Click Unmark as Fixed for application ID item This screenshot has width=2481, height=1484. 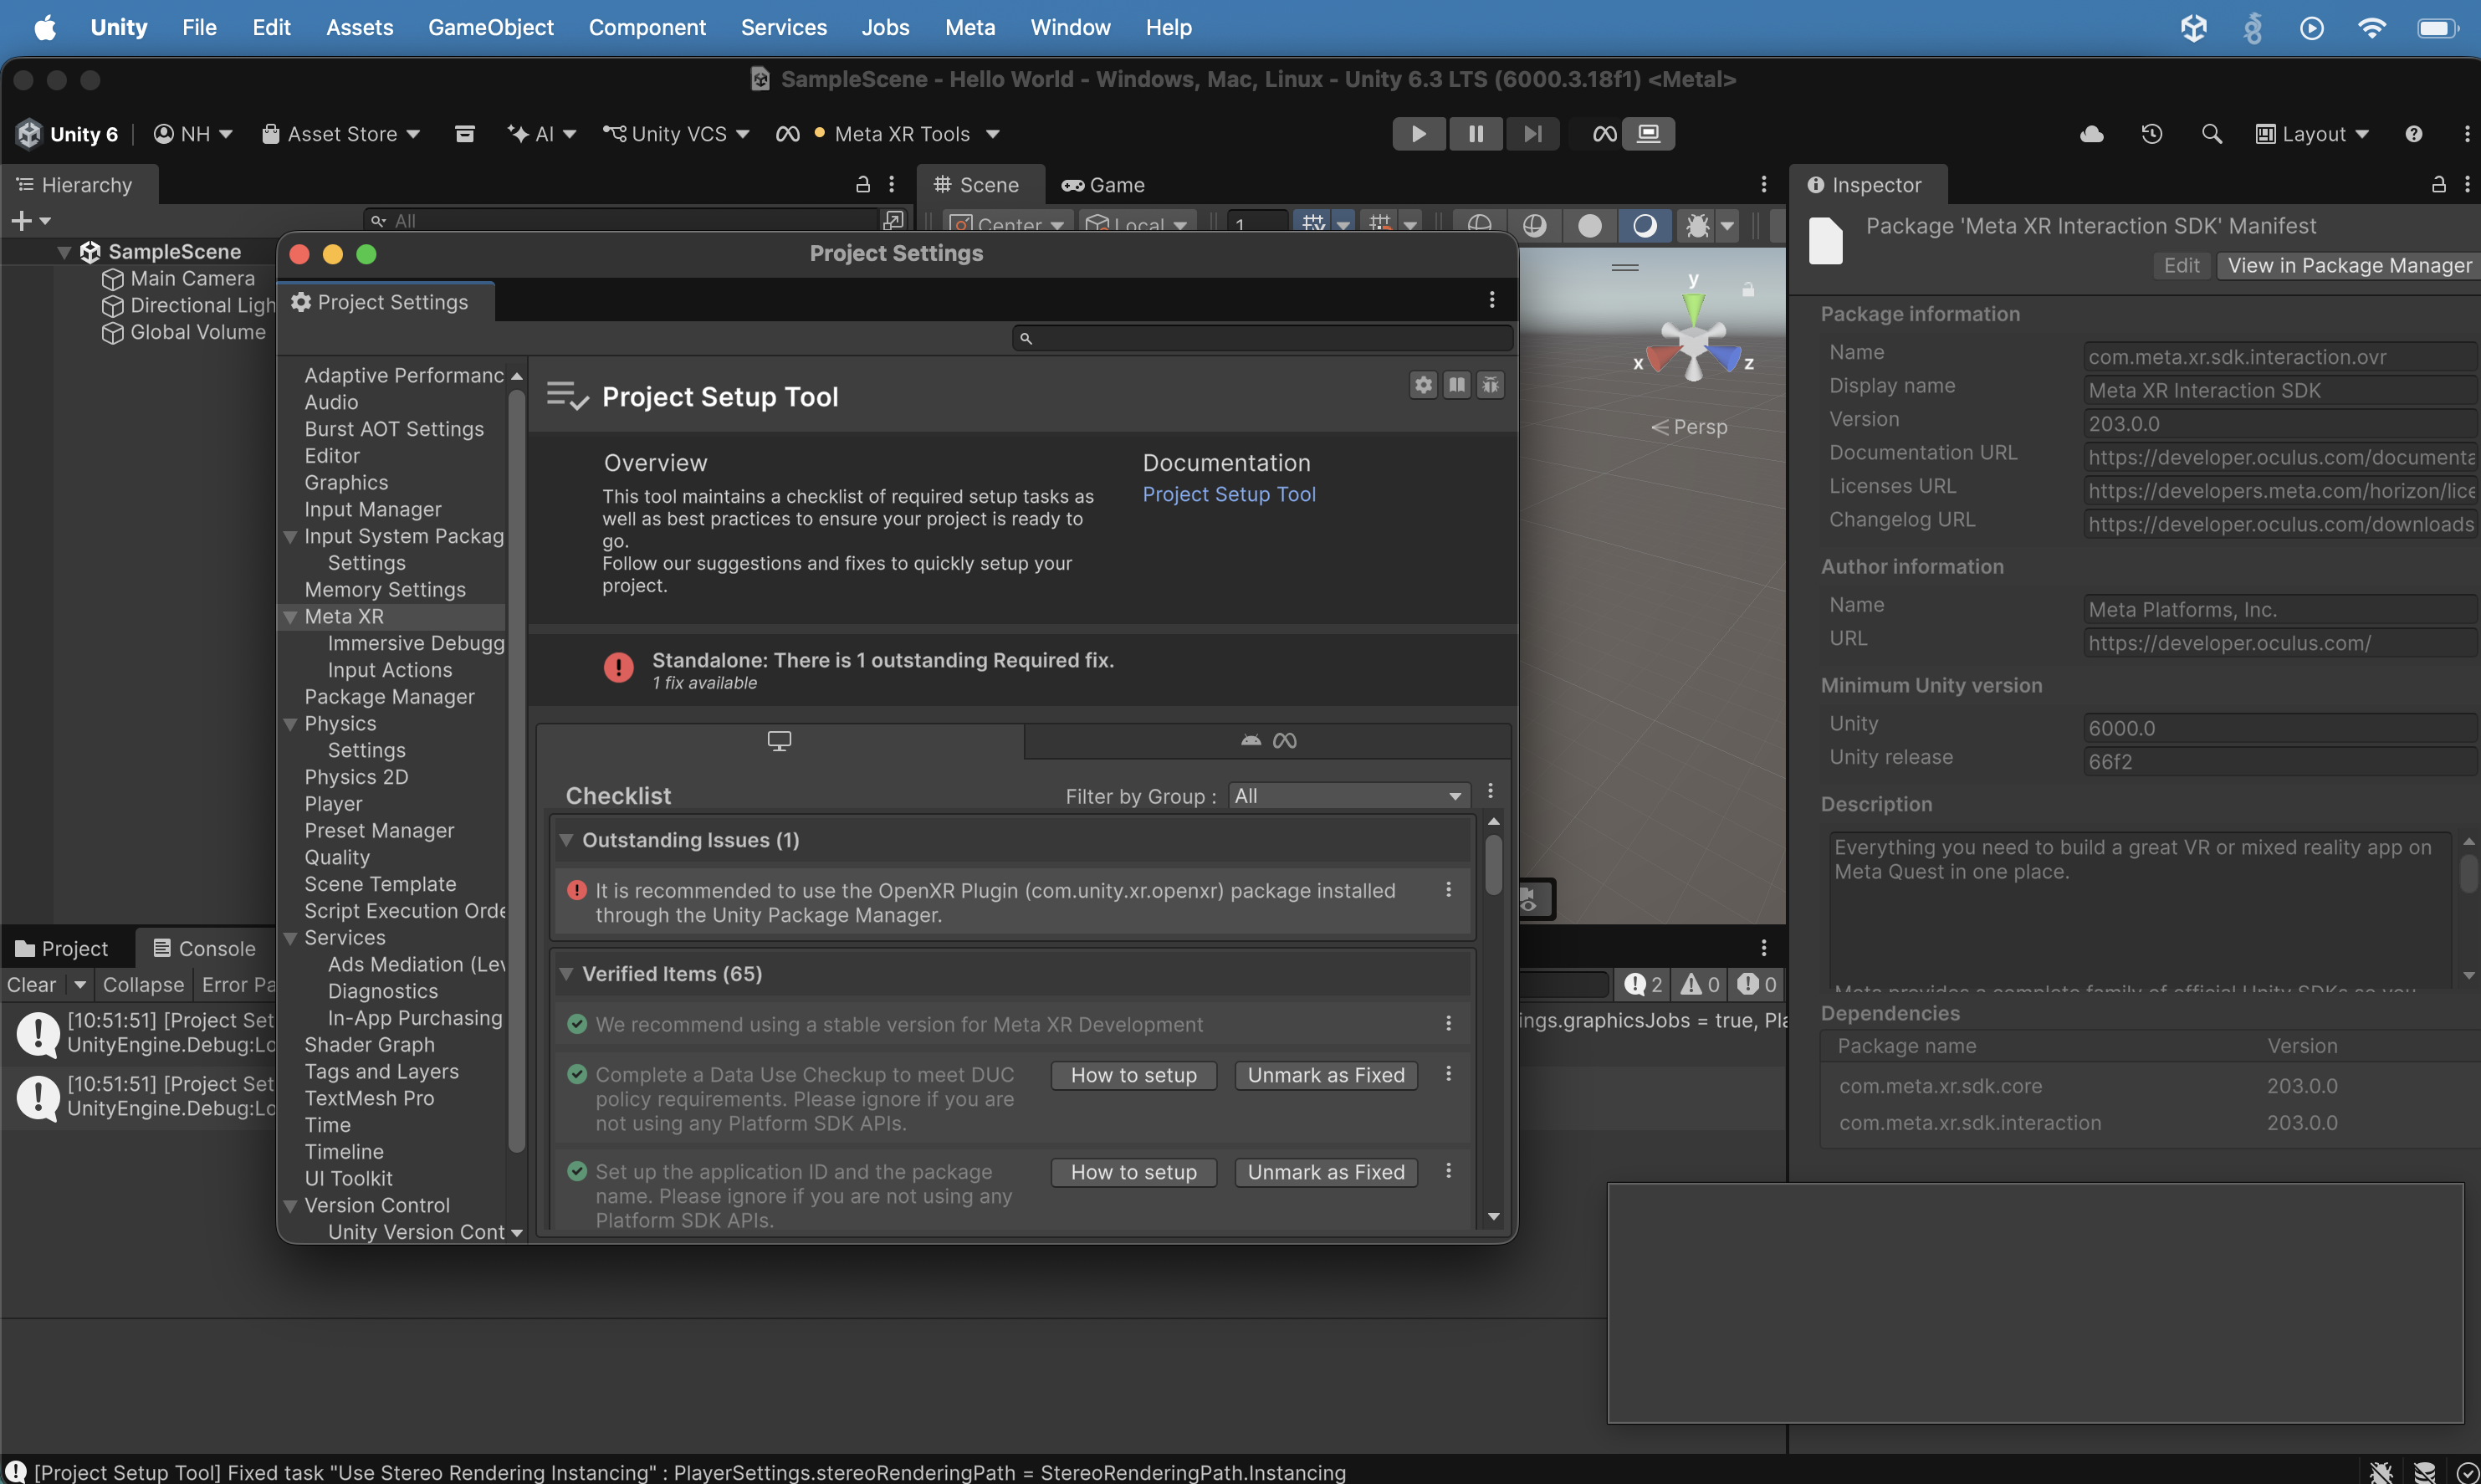click(x=1325, y=1172)
